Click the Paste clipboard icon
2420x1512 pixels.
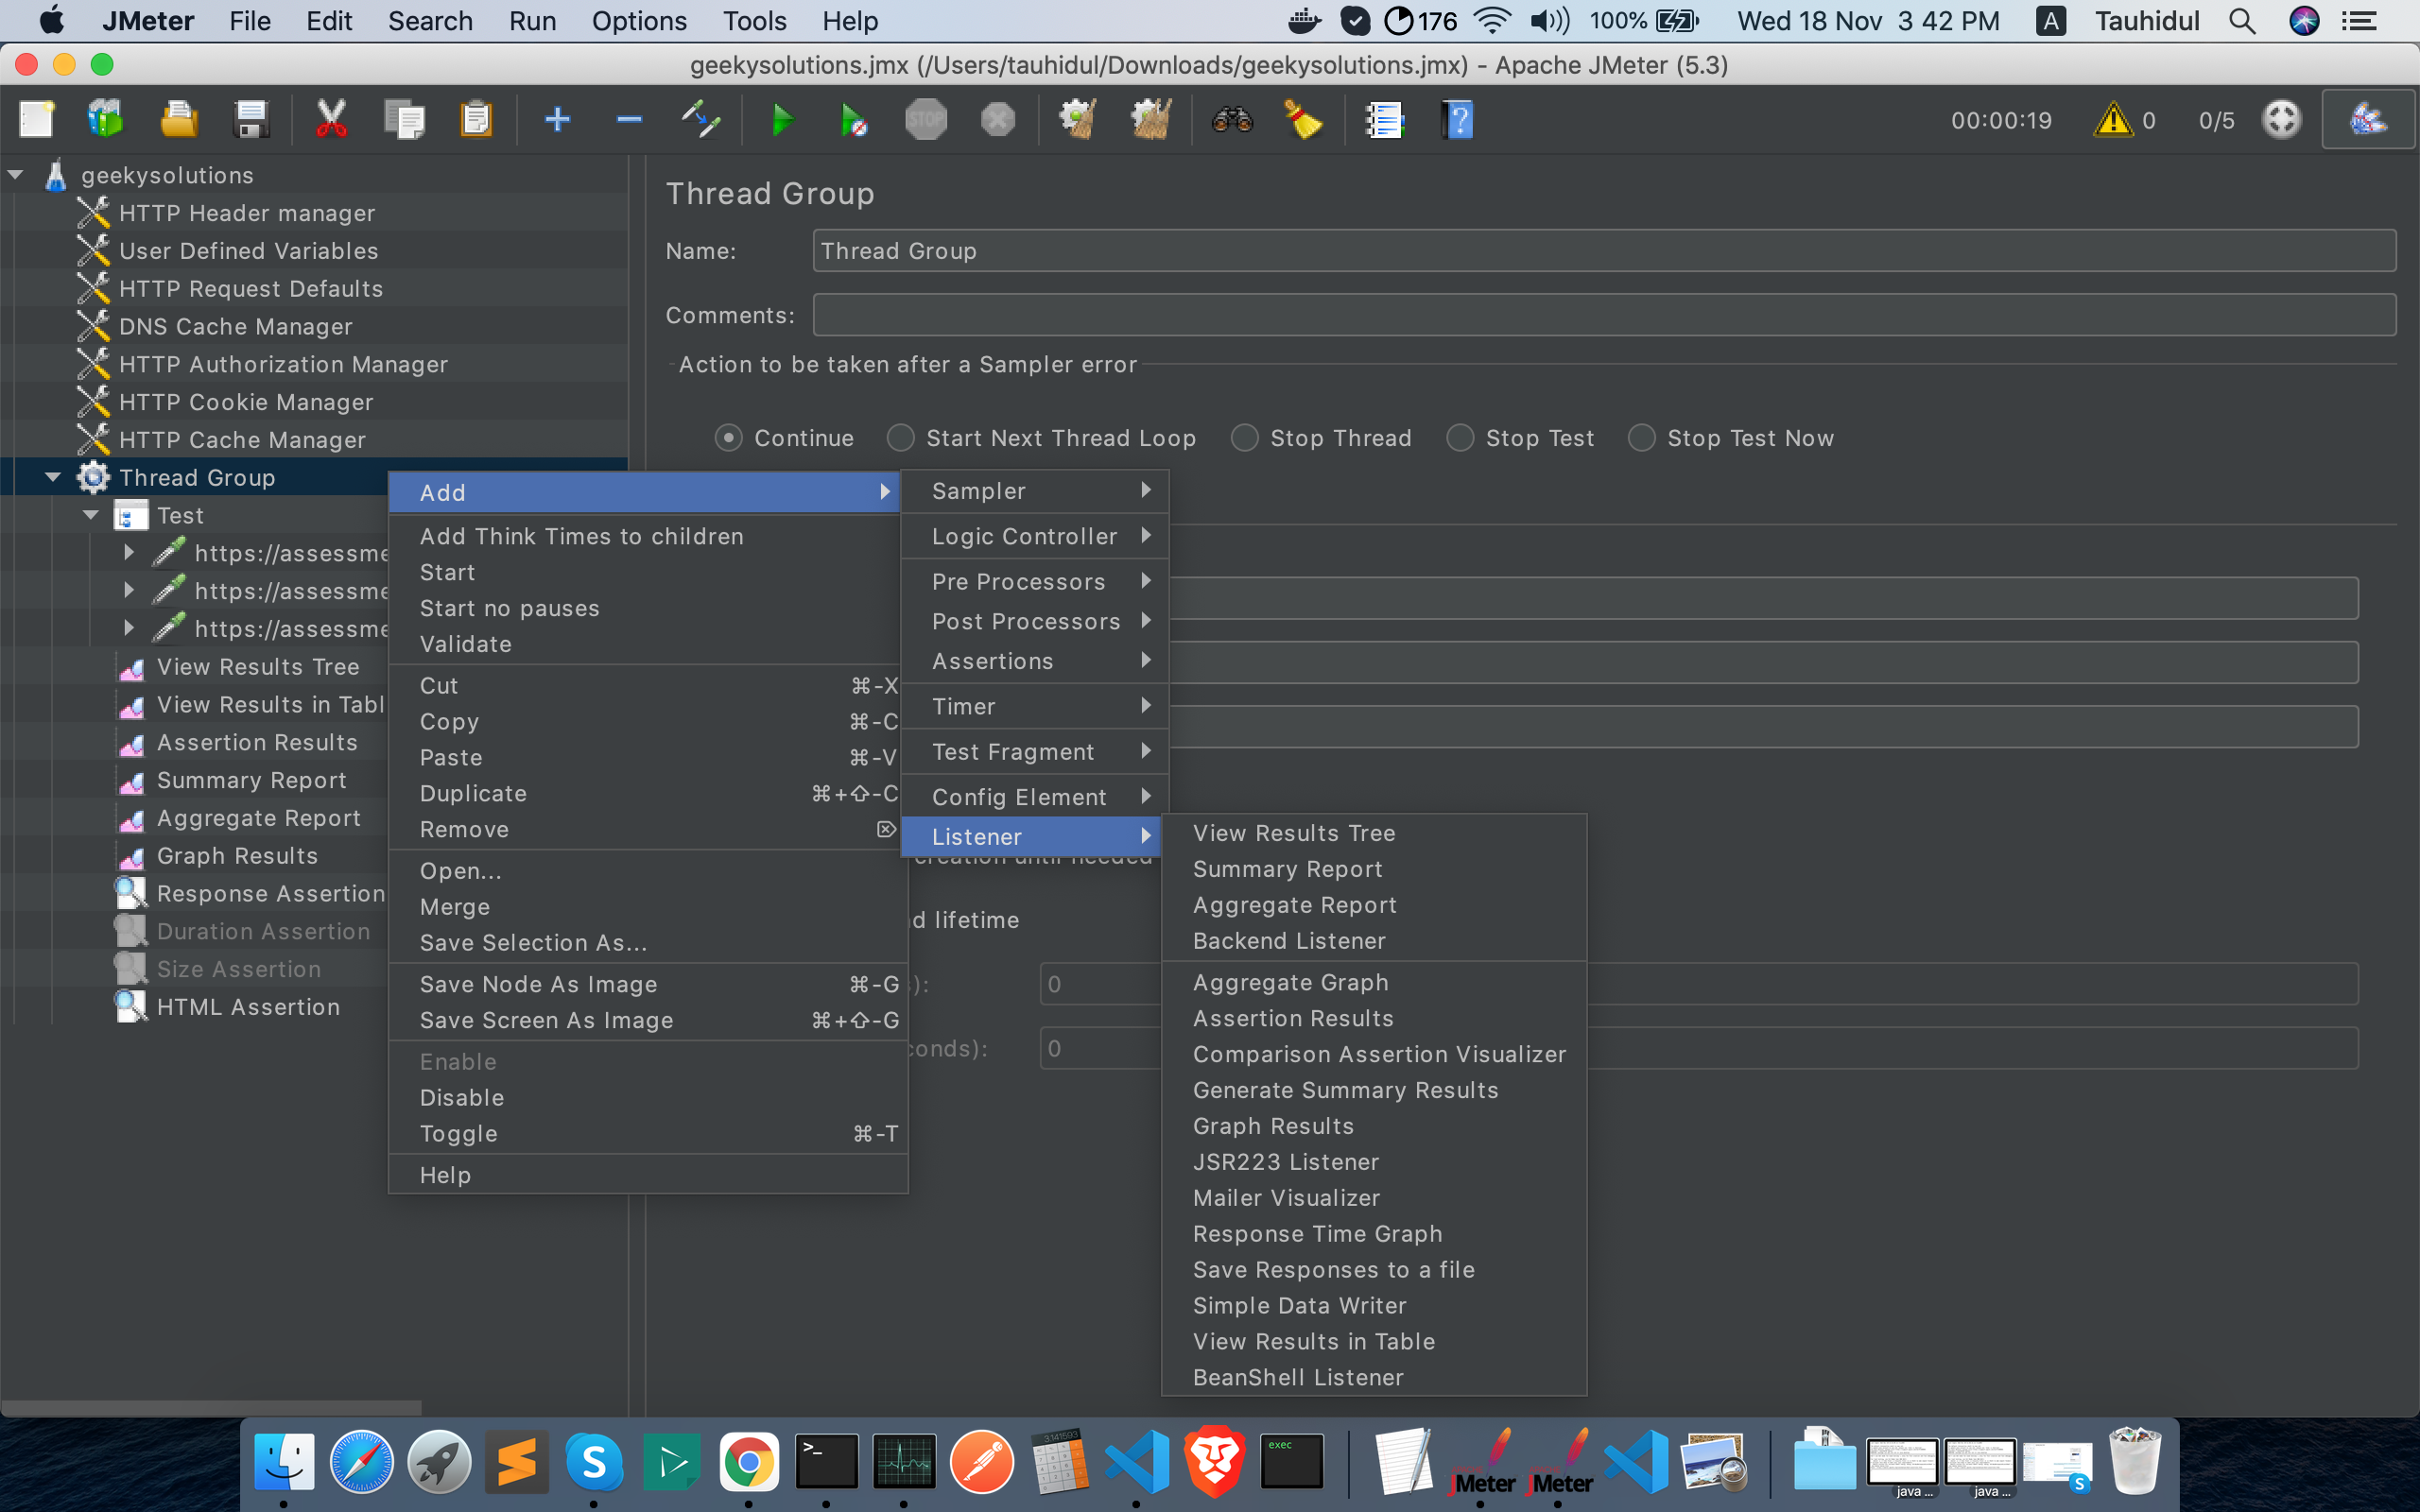(x=477, y=120)
